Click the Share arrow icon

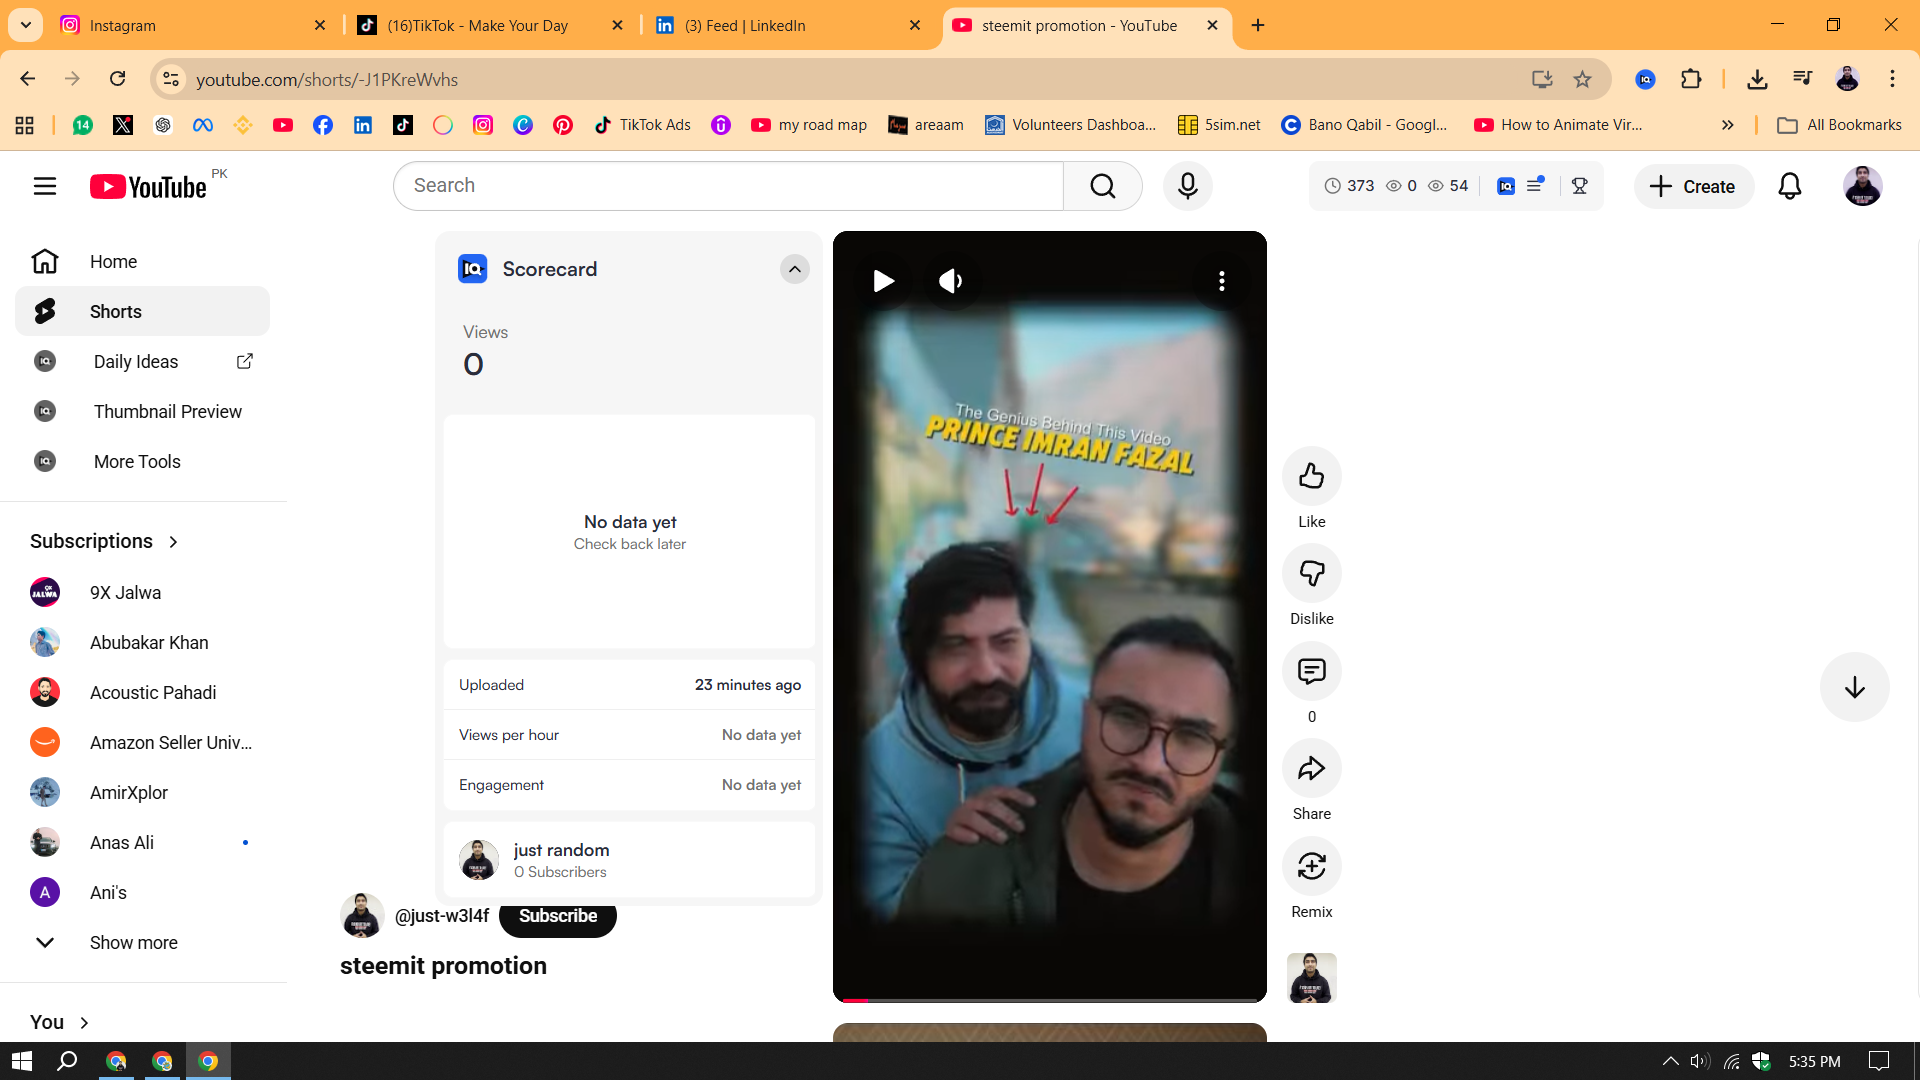pyautogui.click(x=1311, y=768)
